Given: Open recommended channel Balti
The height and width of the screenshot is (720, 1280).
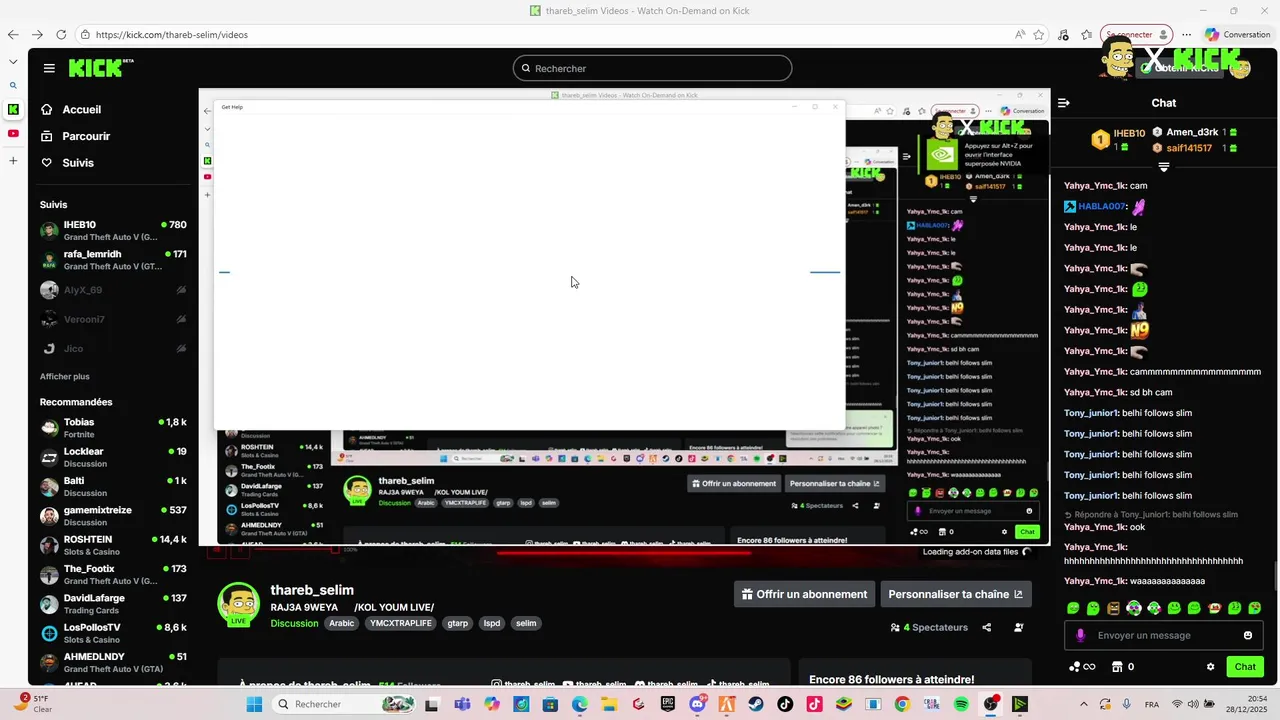Looking at the screenshot, I should [x=113, y=486].
